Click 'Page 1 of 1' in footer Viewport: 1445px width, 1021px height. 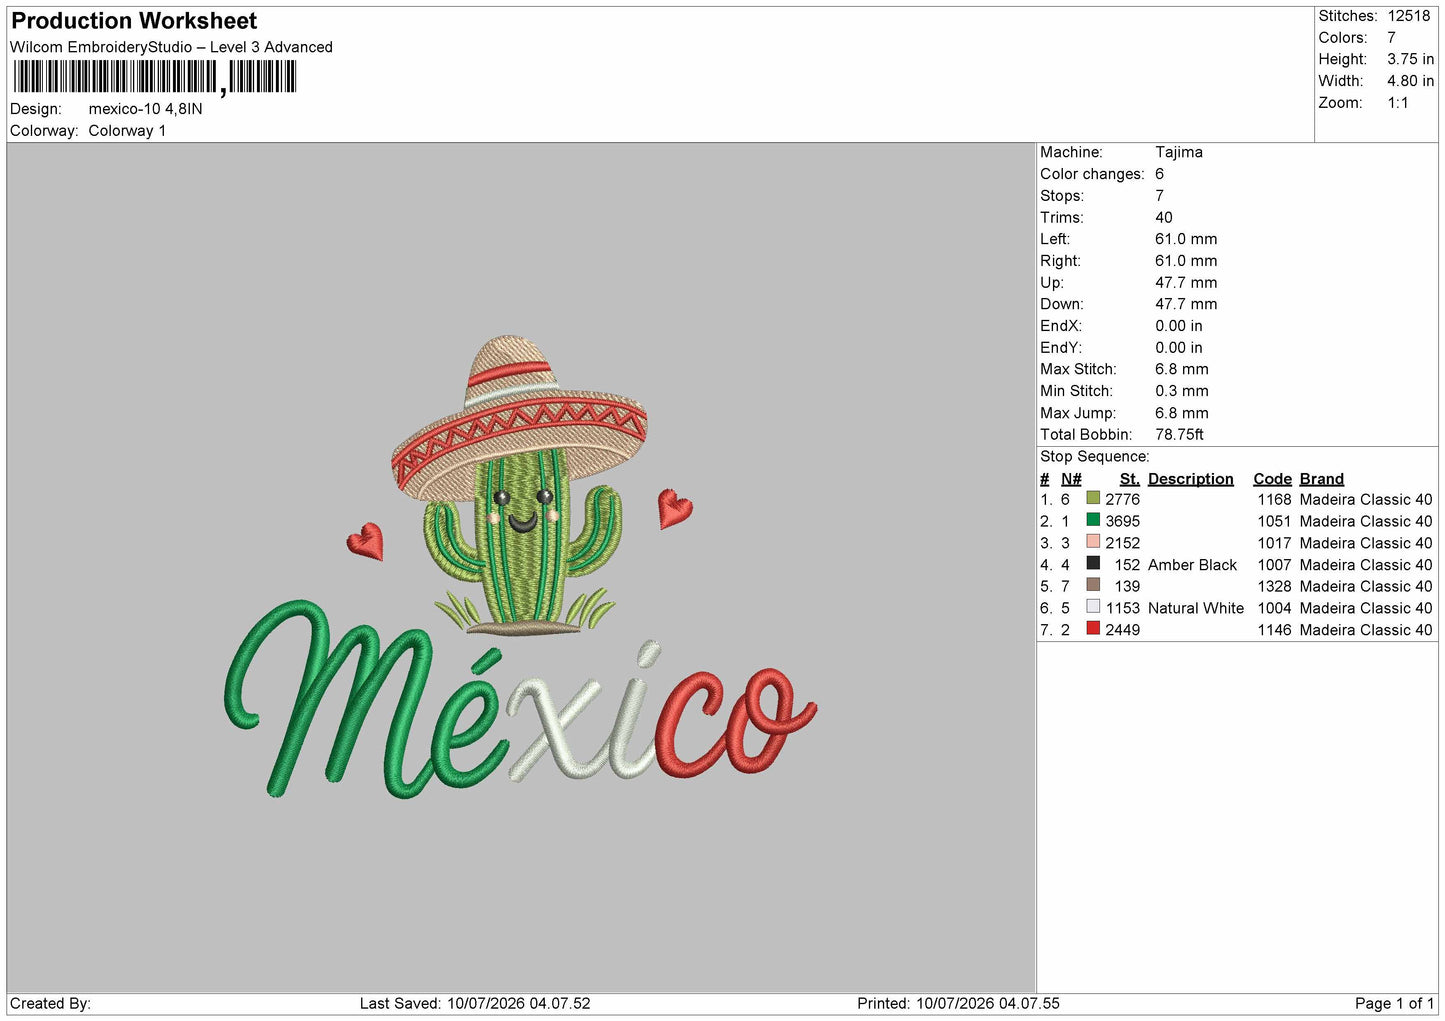tap(1394, 1004)
